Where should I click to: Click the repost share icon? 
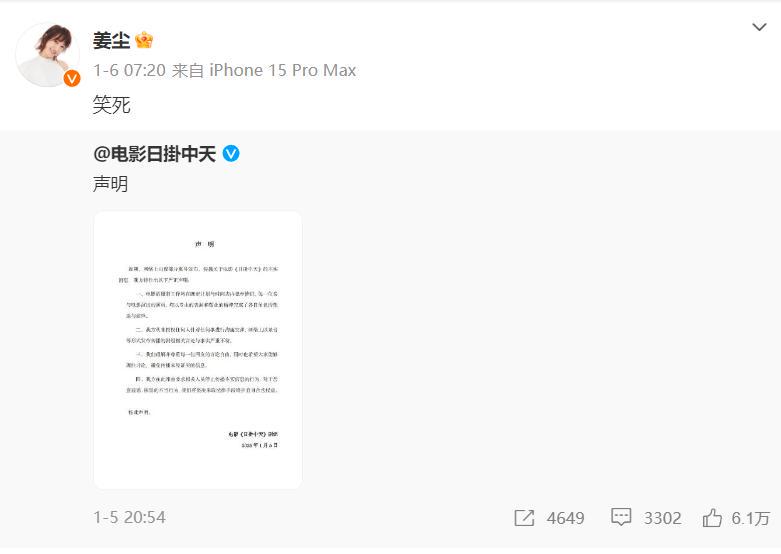tap(524, 518)
